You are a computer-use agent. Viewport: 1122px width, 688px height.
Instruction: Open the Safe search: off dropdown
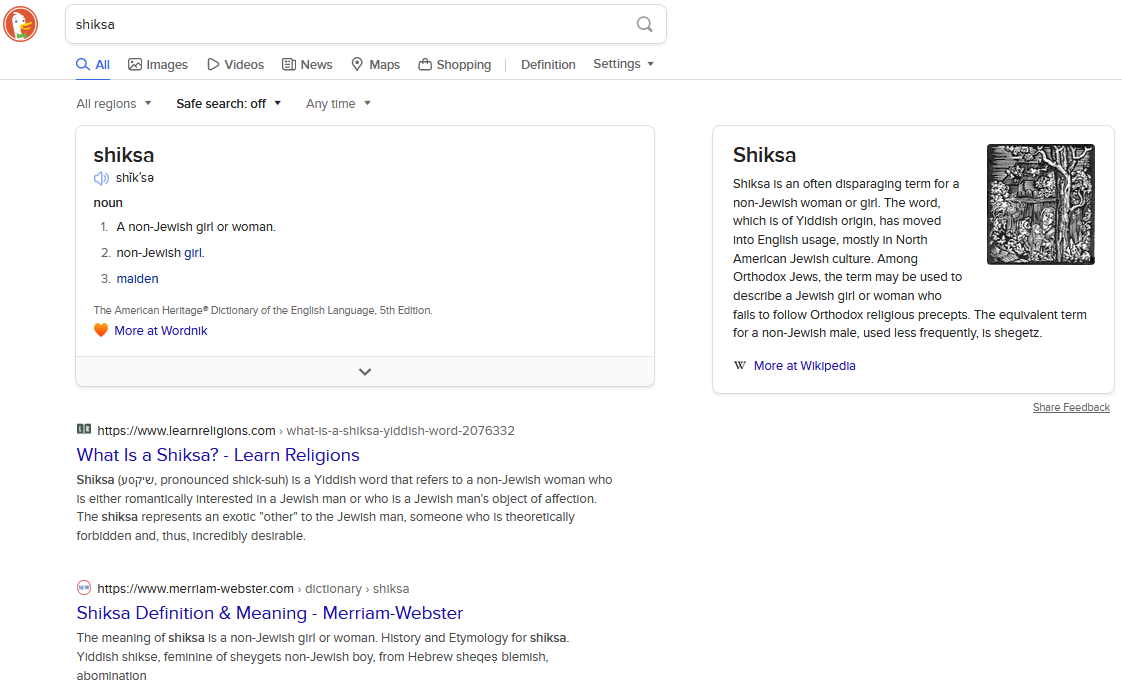coord(228,104)
